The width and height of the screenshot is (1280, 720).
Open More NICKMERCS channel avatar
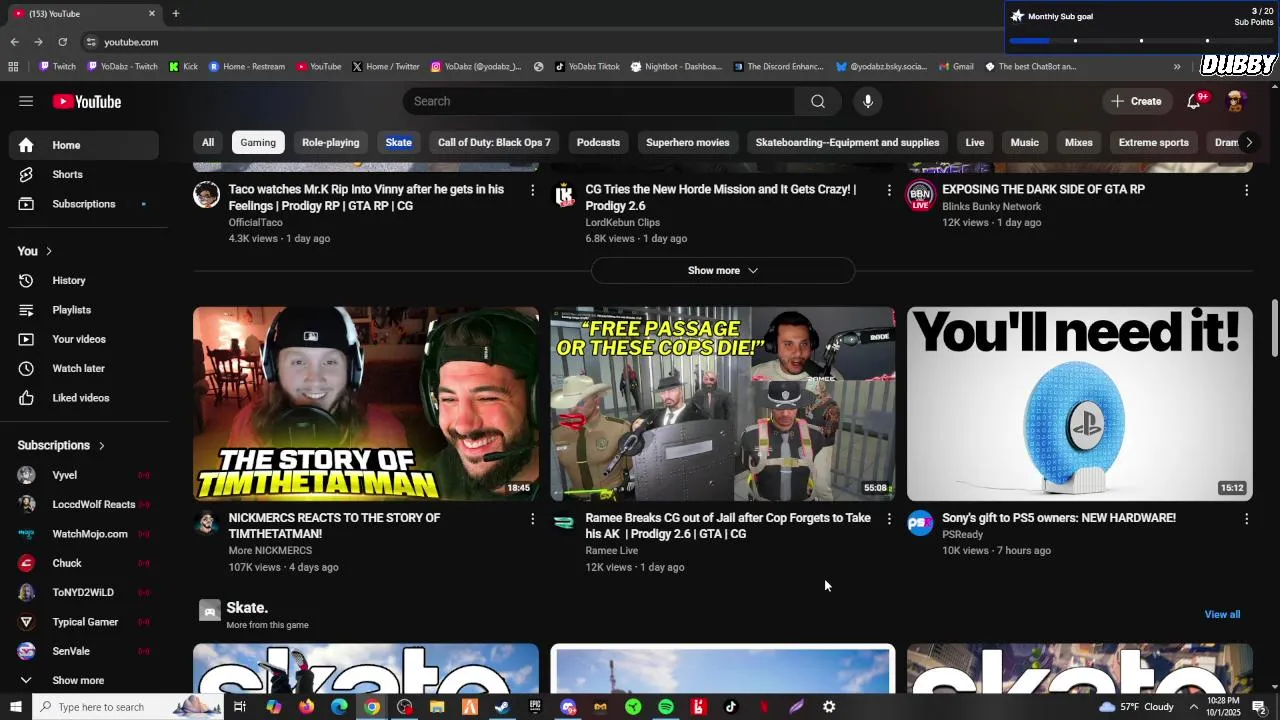tap(206, 523)
